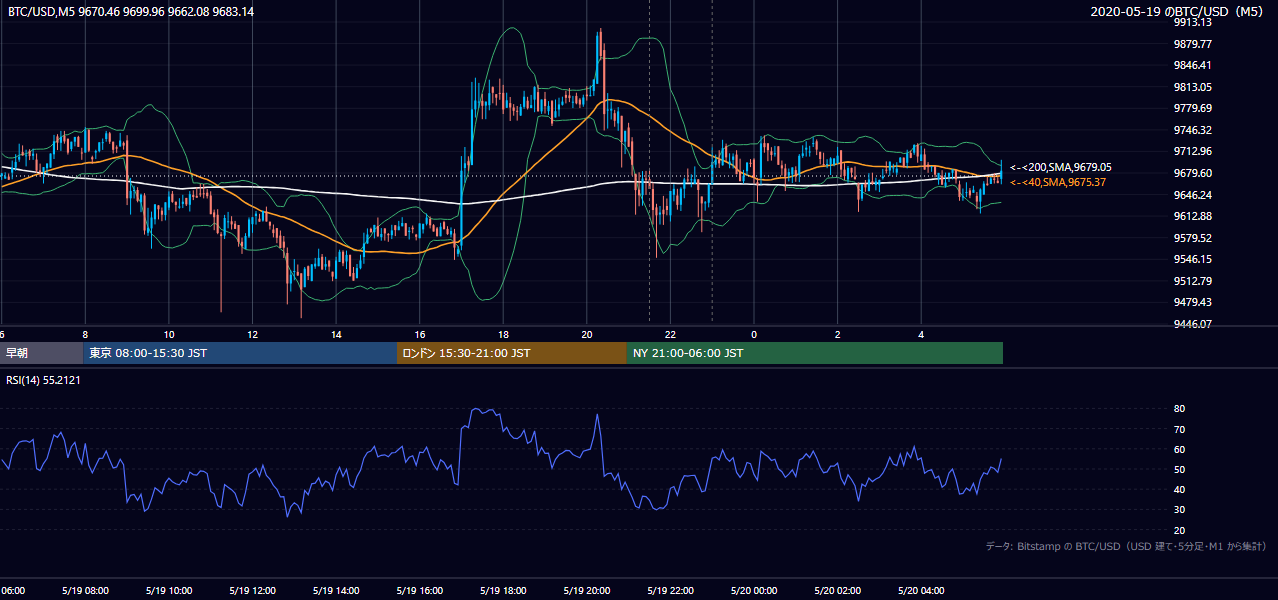1278x600 pixels.
Task: Click price axis value 9913.13
Action: click(x=1193, y=22)
